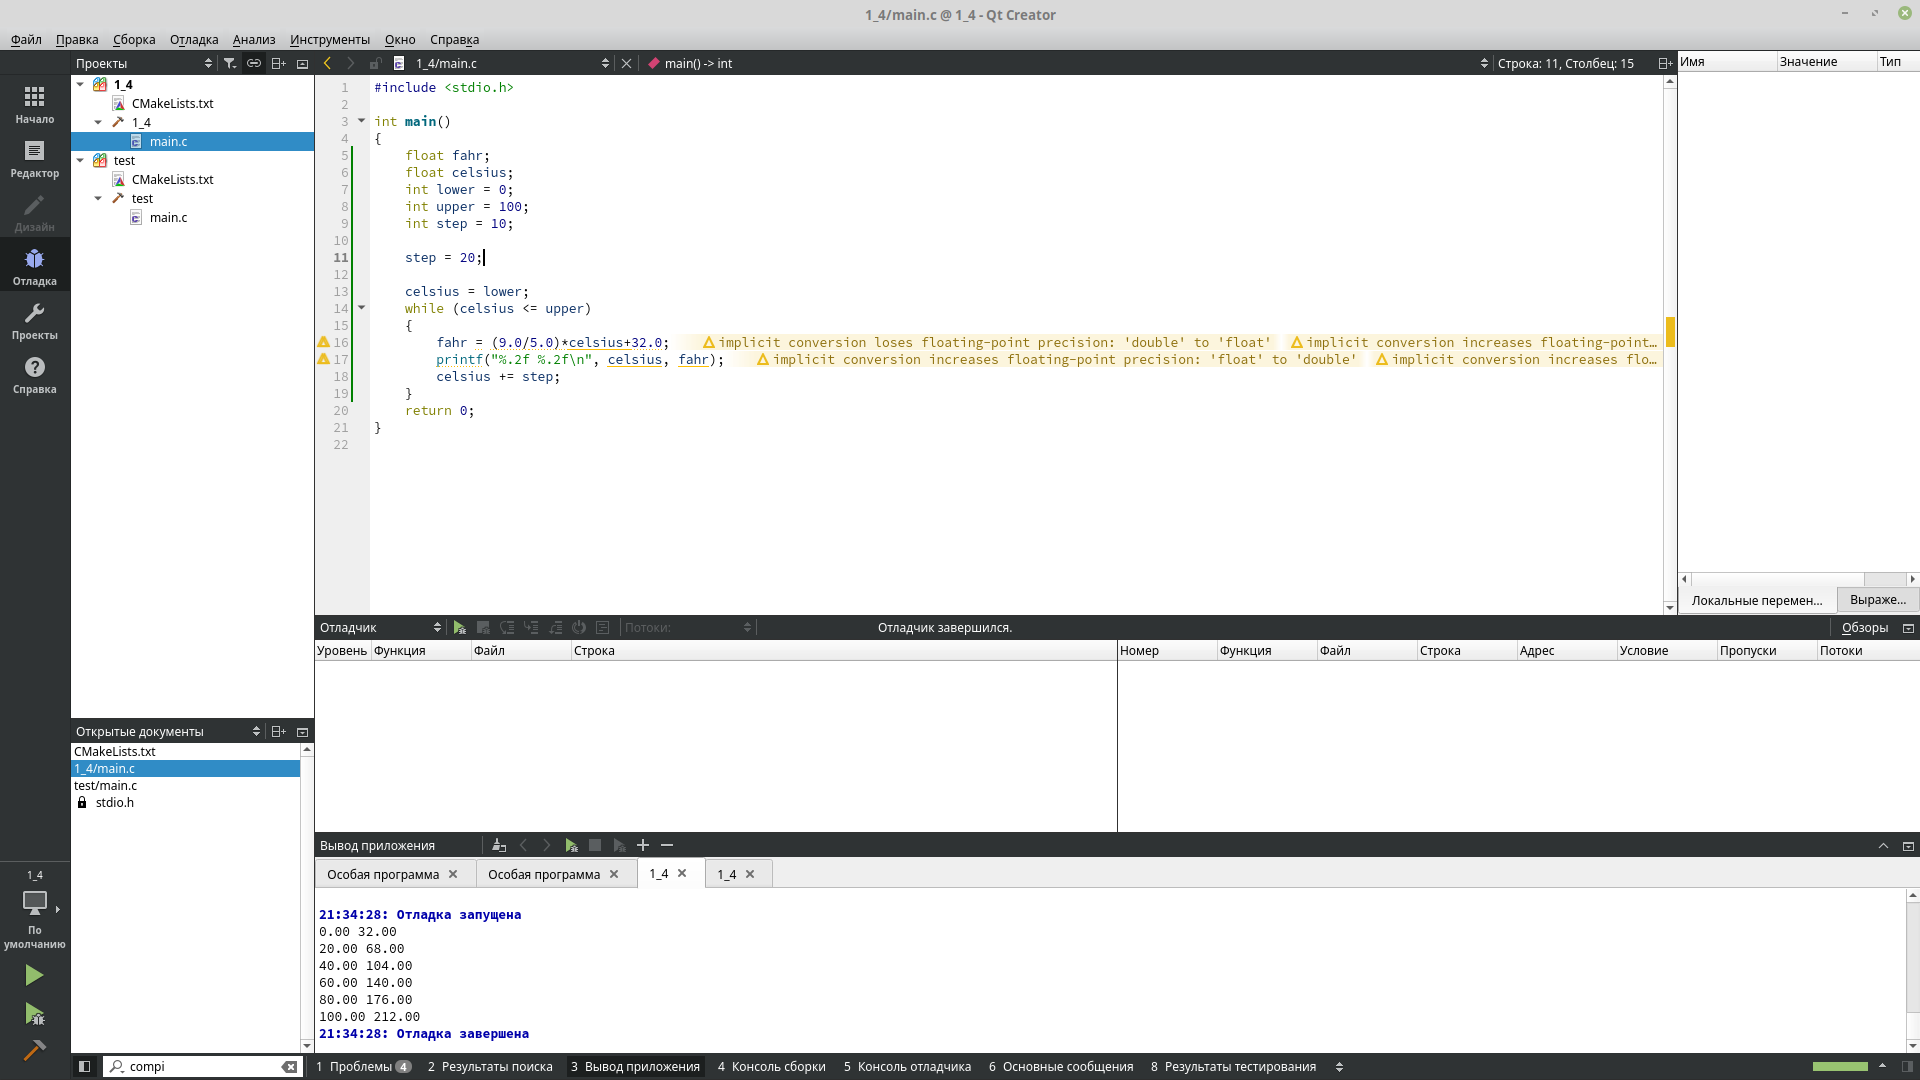Screen dimensions: 1920x1080
Task: Open the Обзоры views button
Action: click(x=1865, y=627)
